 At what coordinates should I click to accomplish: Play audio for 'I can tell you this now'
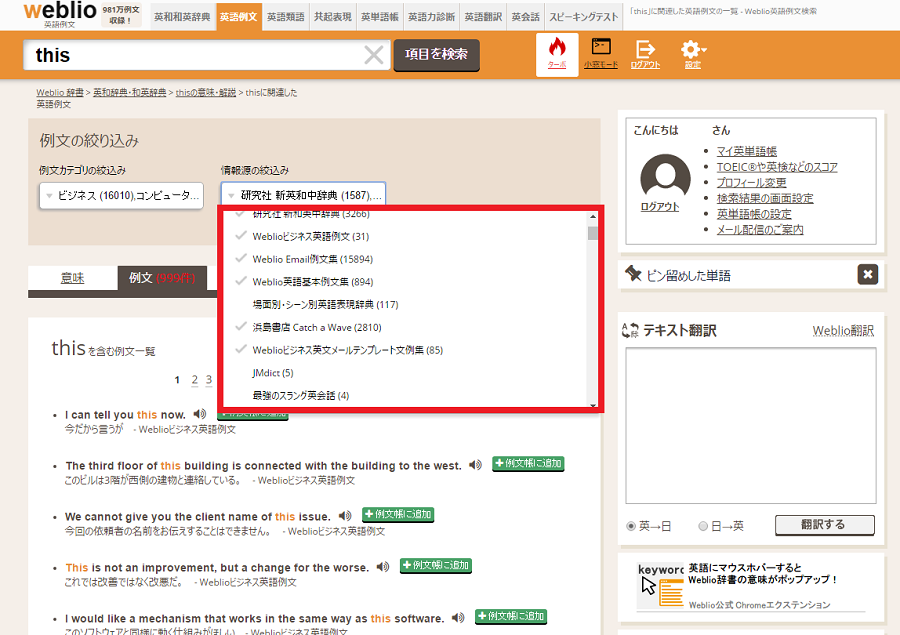tap(200, 414)
